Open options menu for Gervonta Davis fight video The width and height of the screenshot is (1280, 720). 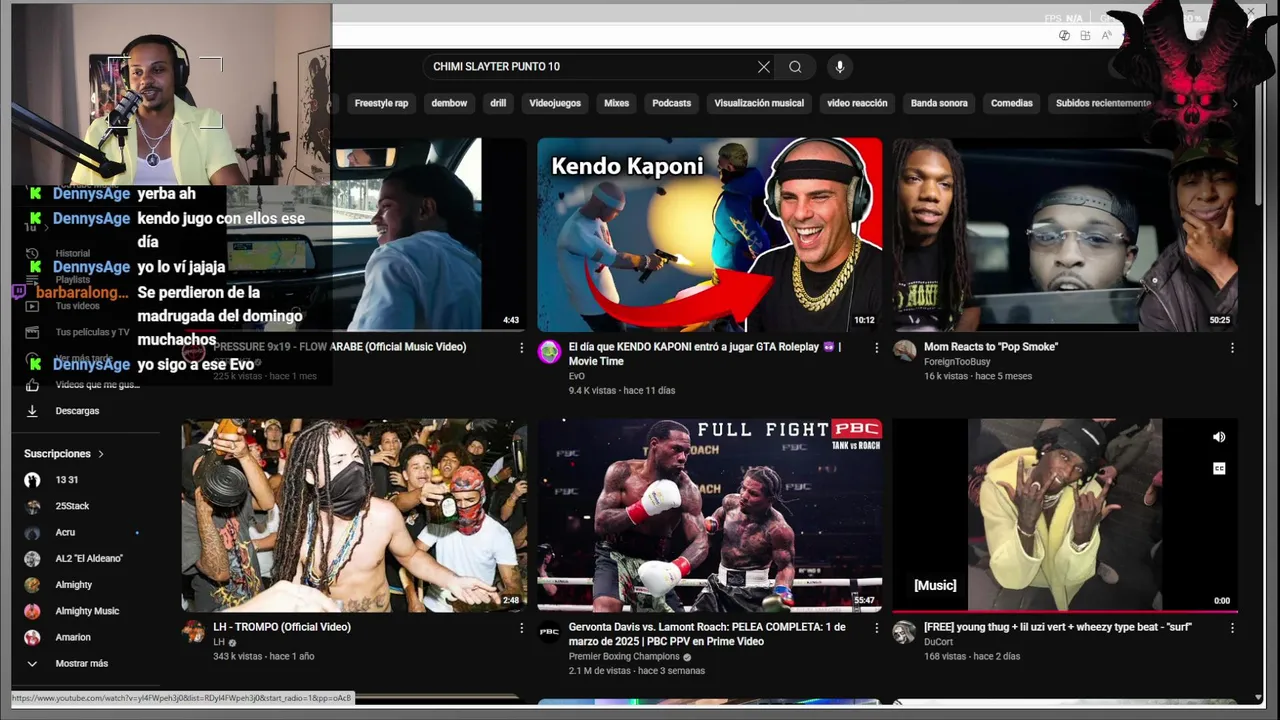(x=877, y=628)
